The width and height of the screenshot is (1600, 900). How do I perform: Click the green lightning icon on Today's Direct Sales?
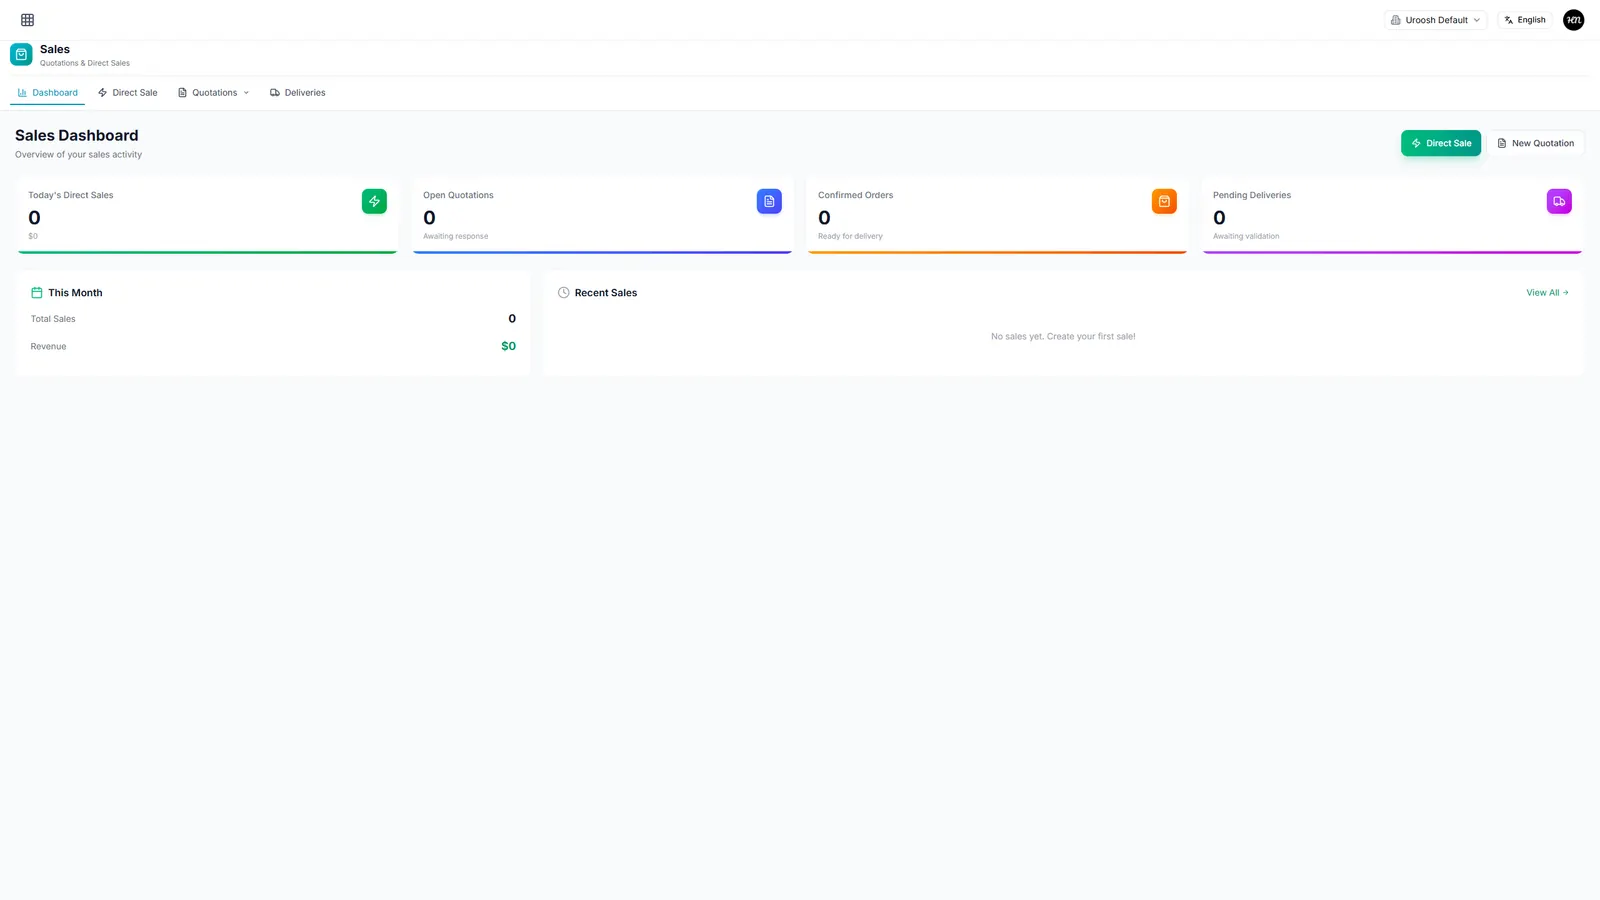pos(374,201)
